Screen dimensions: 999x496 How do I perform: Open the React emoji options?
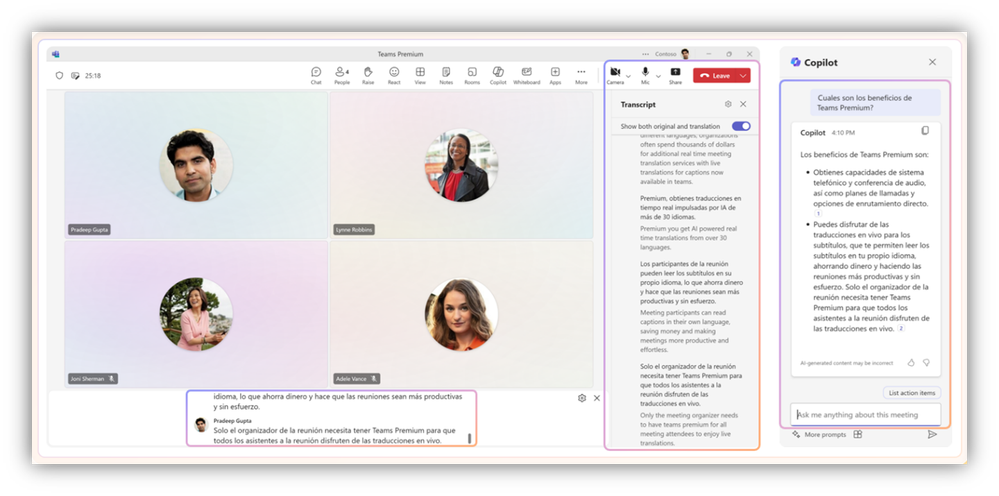[x=394, y=75]
